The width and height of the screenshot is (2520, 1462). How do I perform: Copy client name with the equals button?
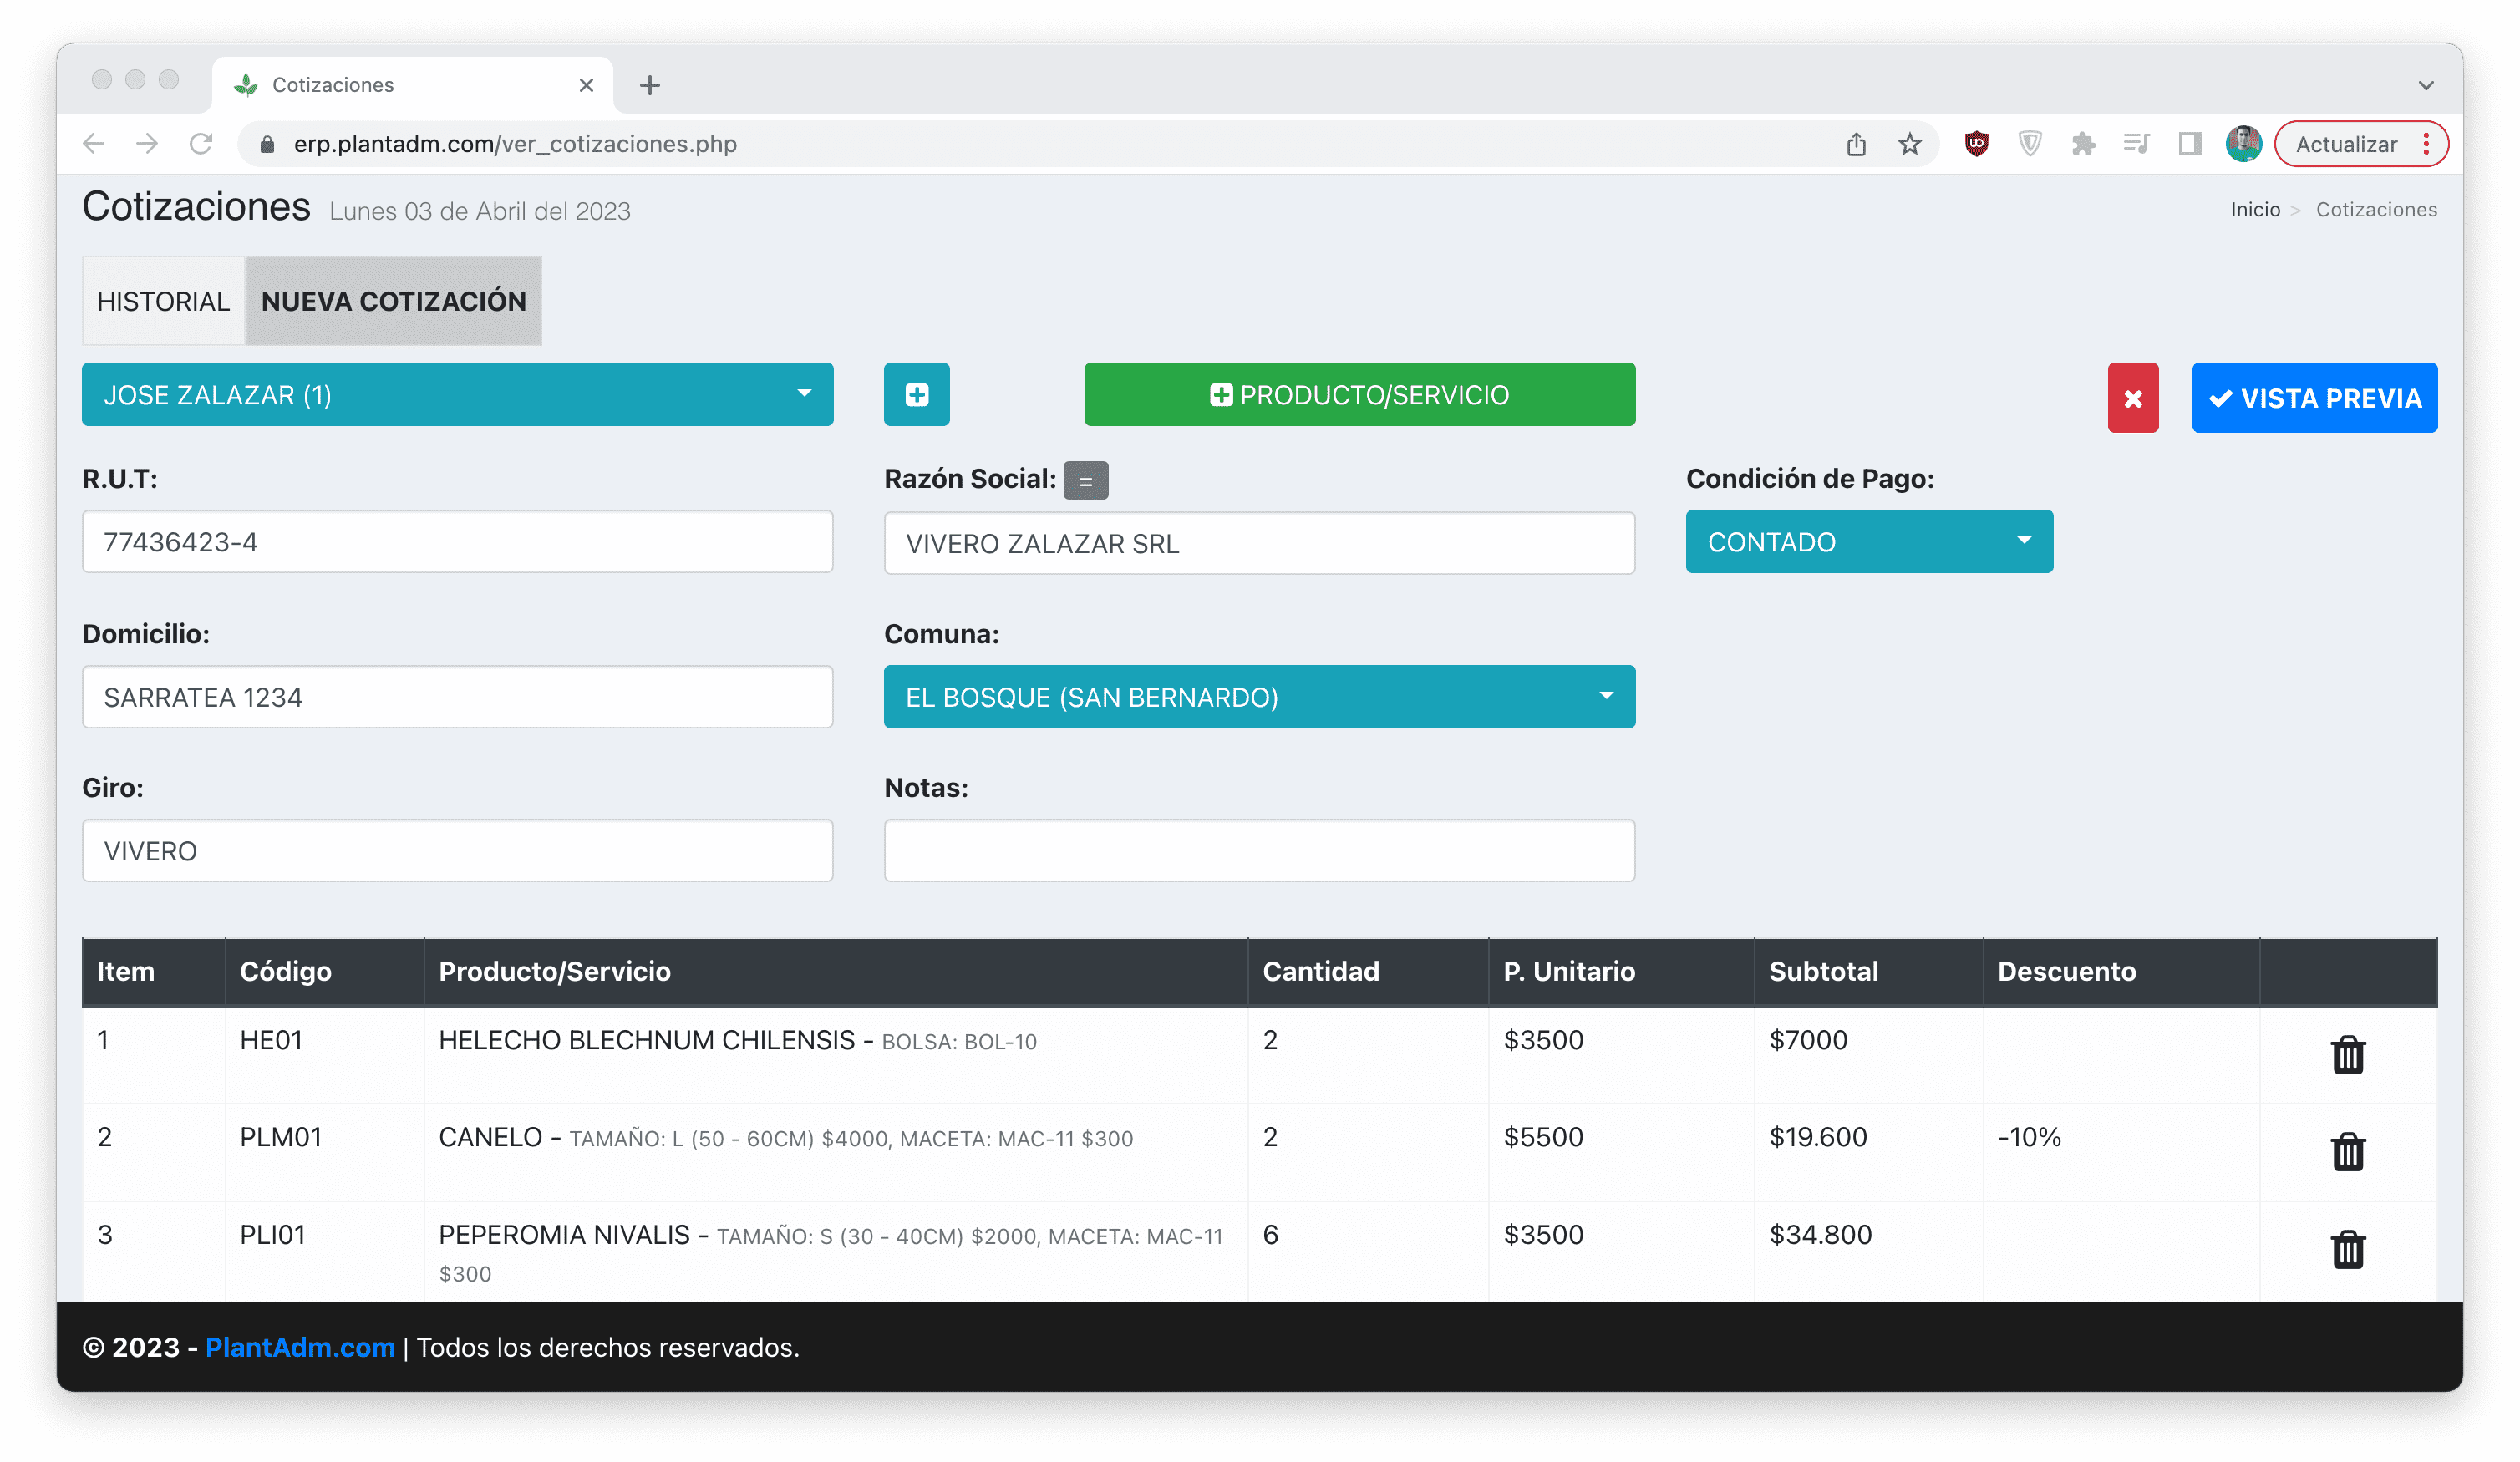click(x=1085, y=481)
